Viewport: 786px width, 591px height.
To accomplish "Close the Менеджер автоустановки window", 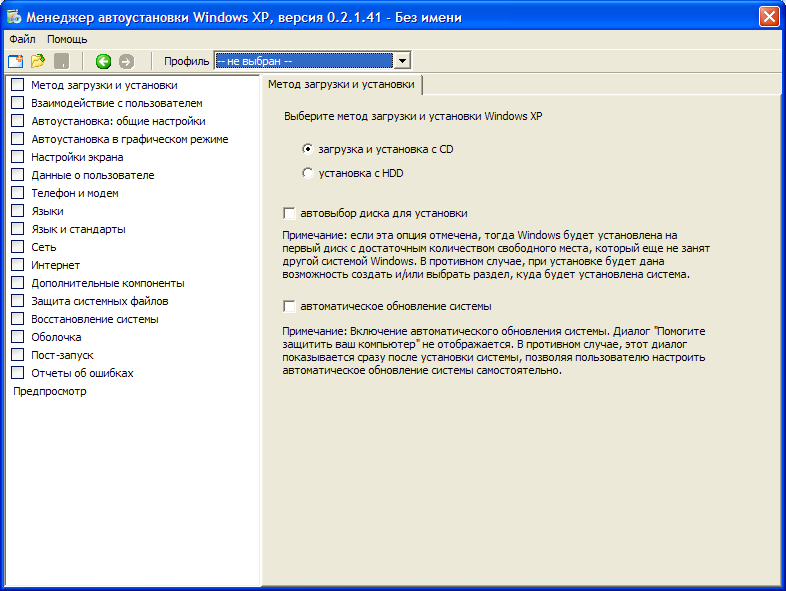I will point(769,17).
